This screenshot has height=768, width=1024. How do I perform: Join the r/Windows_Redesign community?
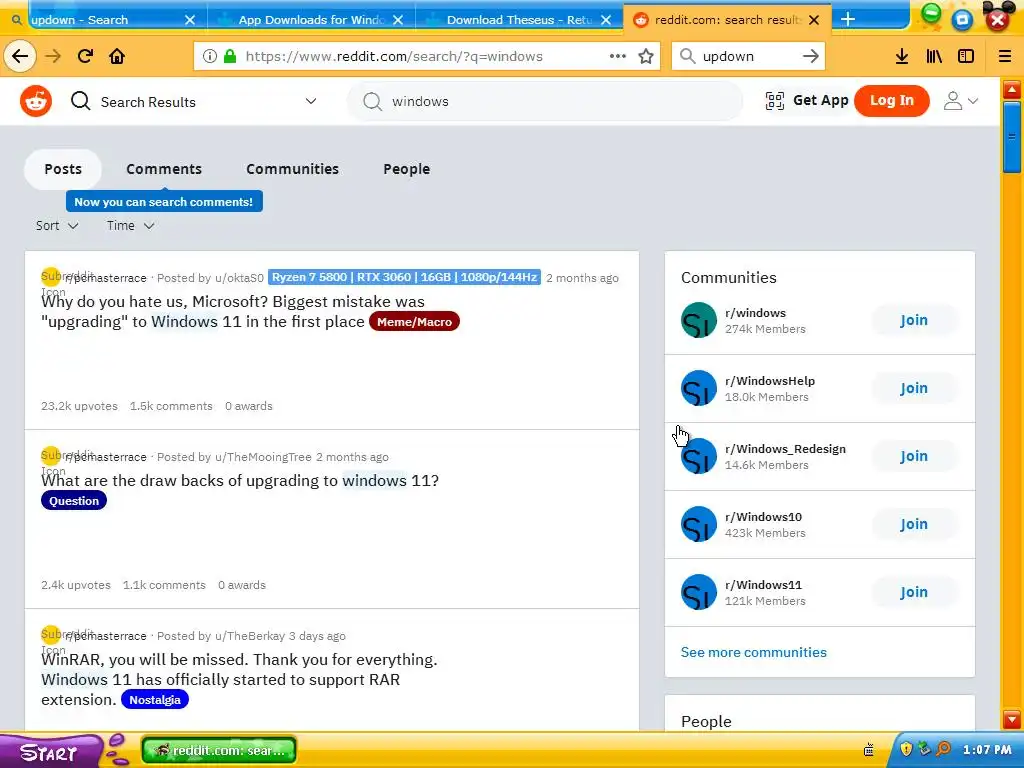914,456
